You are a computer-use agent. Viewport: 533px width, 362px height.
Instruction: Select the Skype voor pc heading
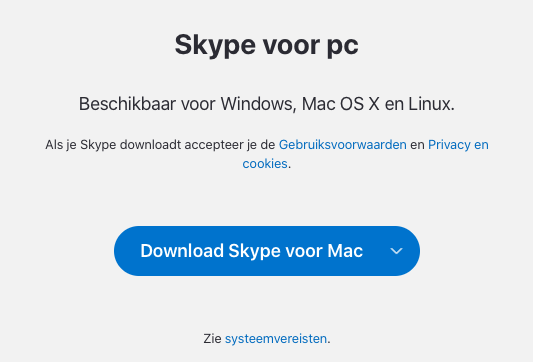266,45
